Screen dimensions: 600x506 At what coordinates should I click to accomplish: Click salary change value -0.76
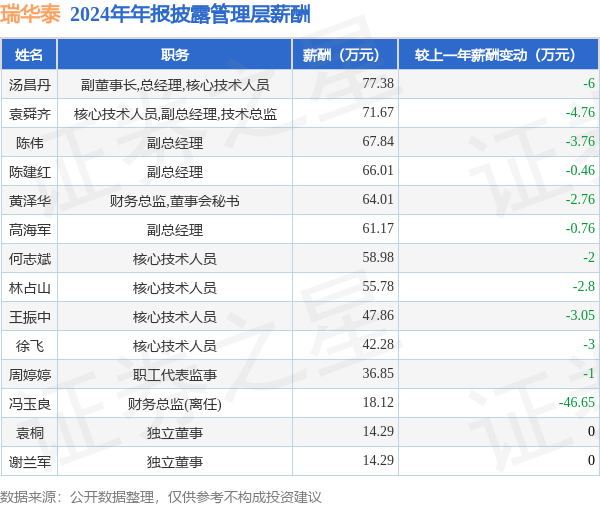pyautogui.click(x=580, y=228)
